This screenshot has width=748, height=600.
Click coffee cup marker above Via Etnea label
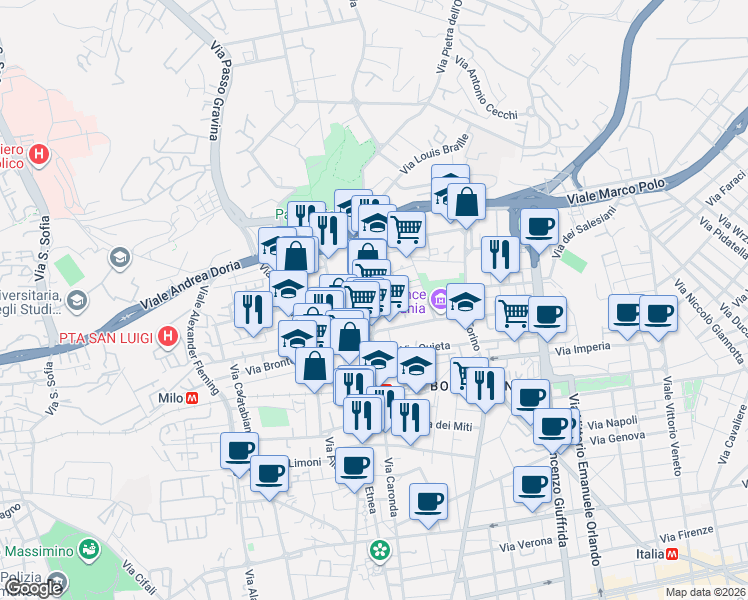(x=354, y=466)
